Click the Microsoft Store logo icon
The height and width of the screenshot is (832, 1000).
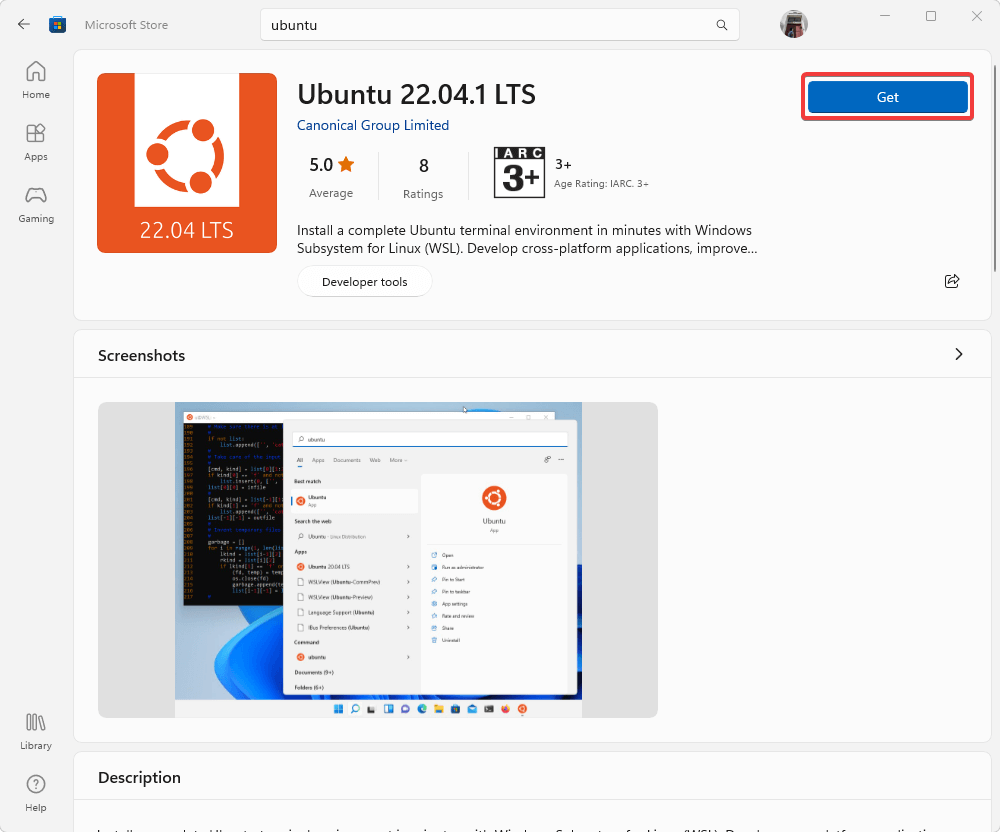[x=57, y=25]
